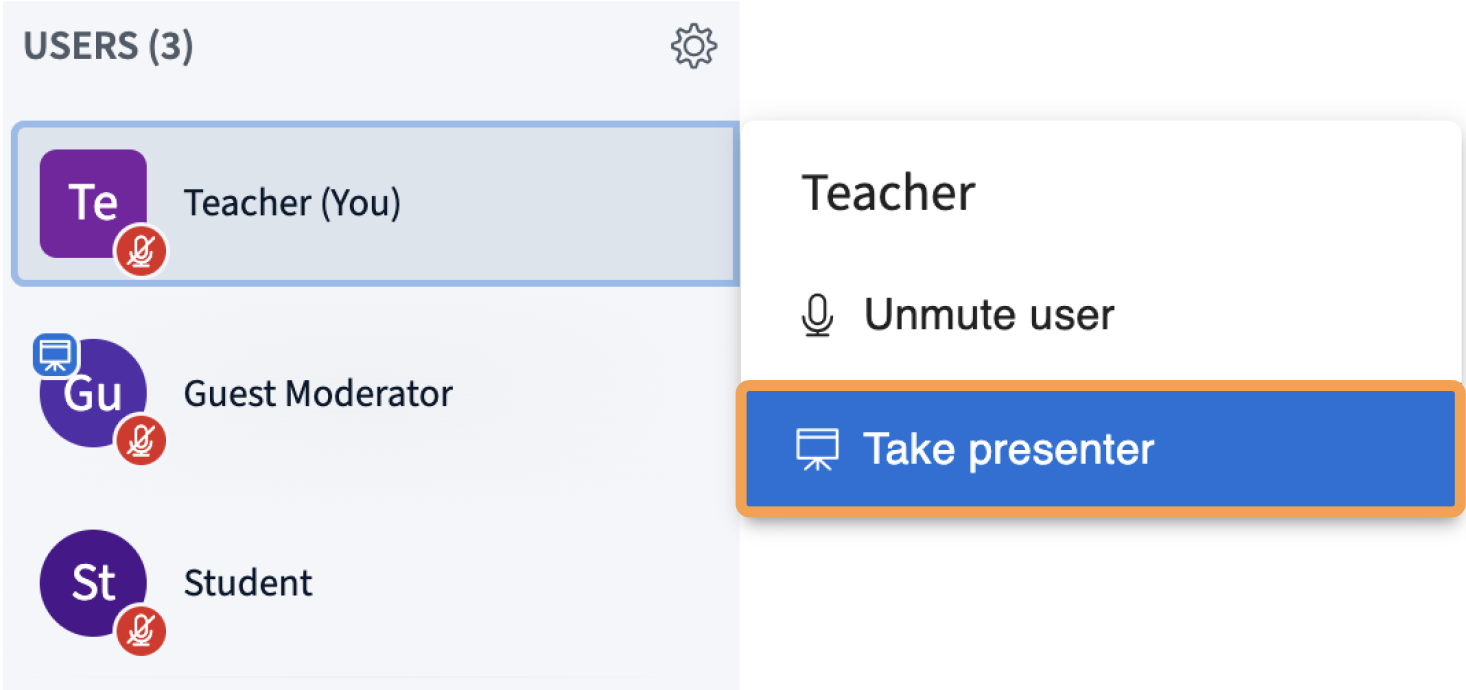Click the muted mic badge on Teacher
This screenshot has width=1466, height=690.
pyautogui.click(x=141, y=251)
